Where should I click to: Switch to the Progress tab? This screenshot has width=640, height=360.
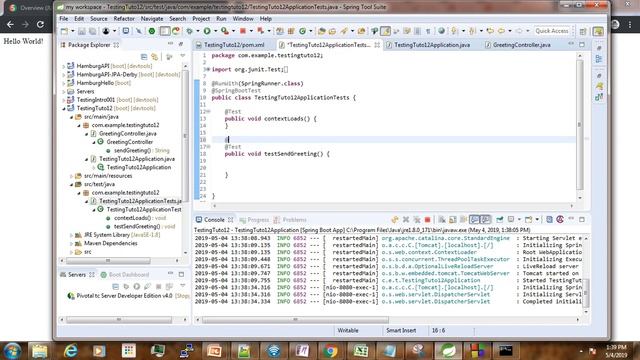point(254,220)
